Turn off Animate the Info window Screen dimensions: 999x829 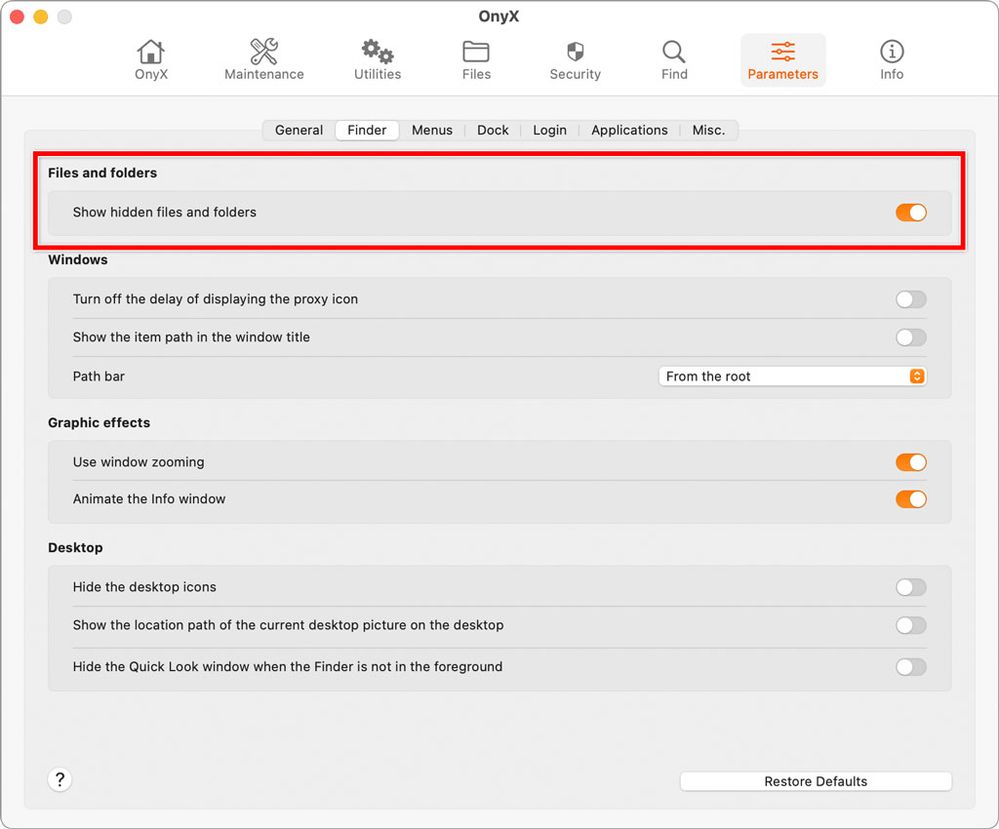[911, 499]
